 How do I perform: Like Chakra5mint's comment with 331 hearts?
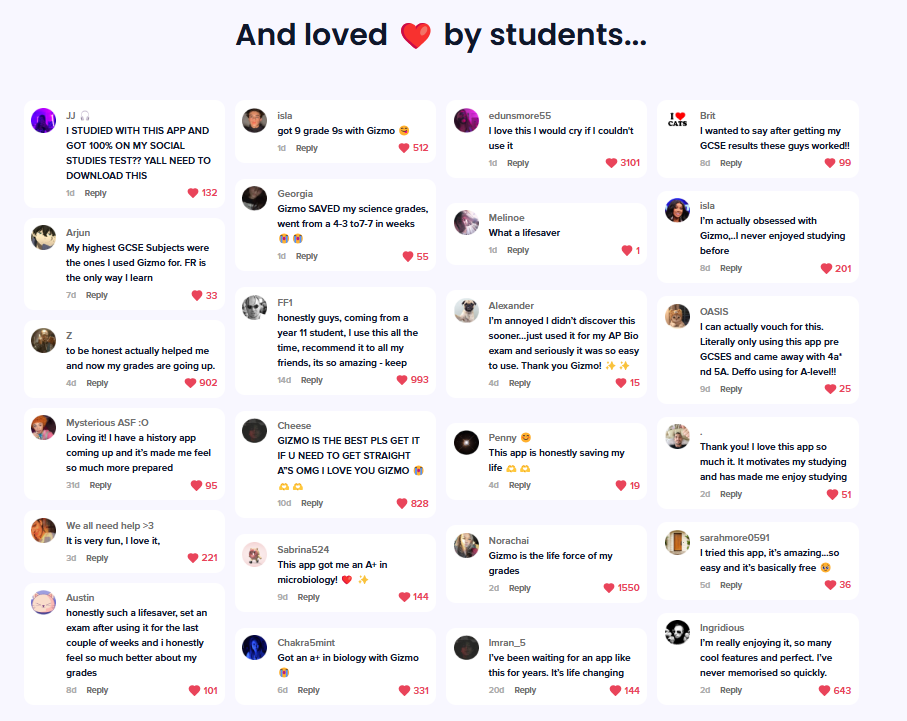[405, 690]
